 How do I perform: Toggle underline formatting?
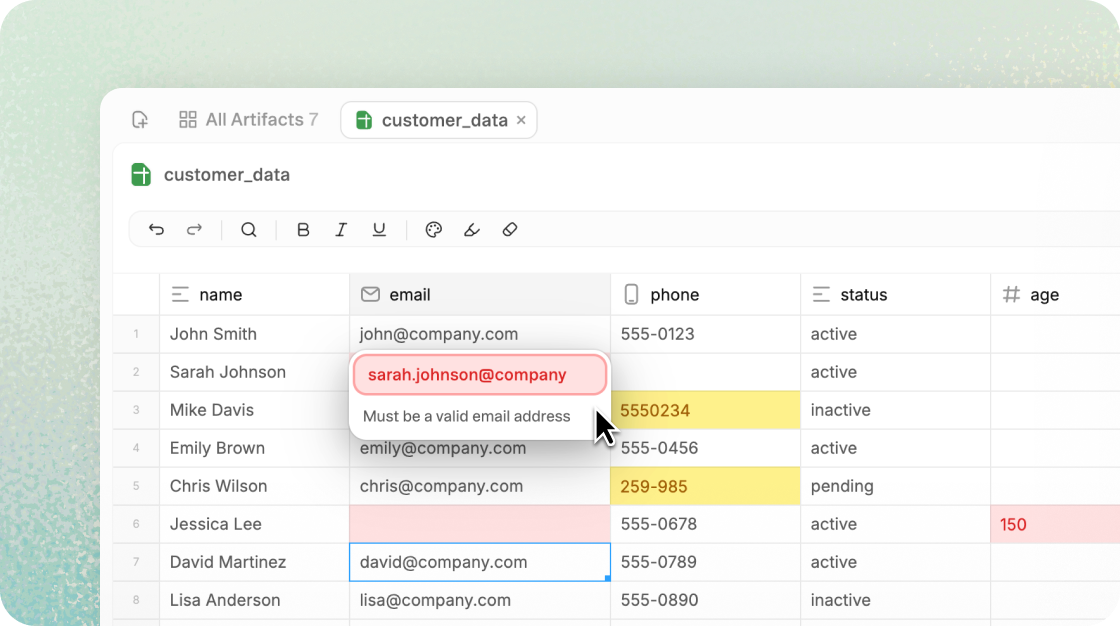coord(379,229)
